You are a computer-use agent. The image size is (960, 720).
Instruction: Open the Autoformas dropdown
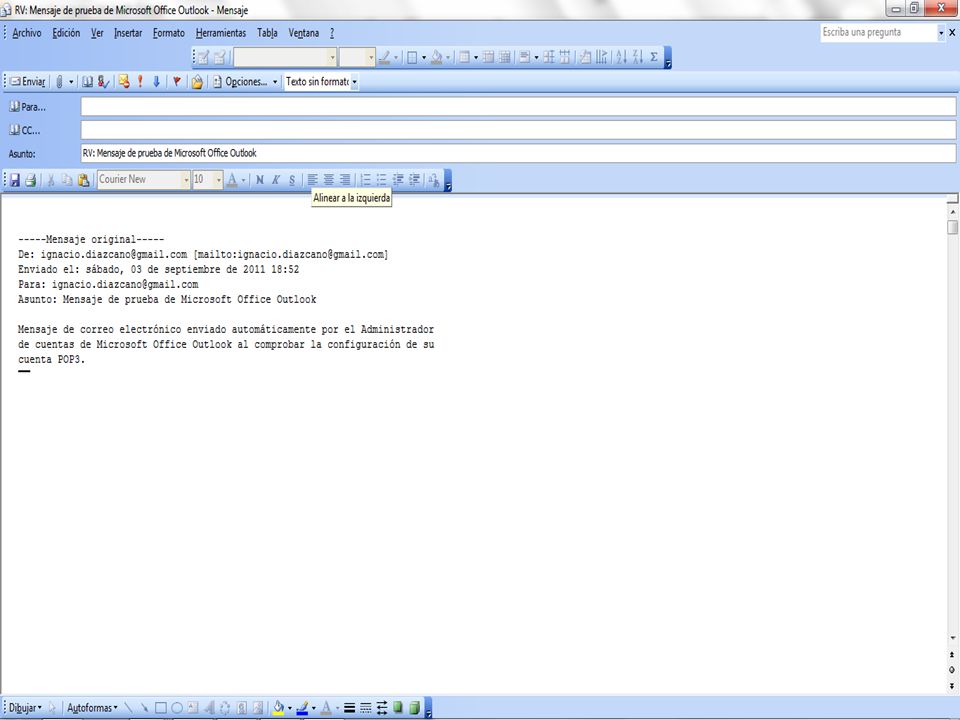tap(92, 708)
